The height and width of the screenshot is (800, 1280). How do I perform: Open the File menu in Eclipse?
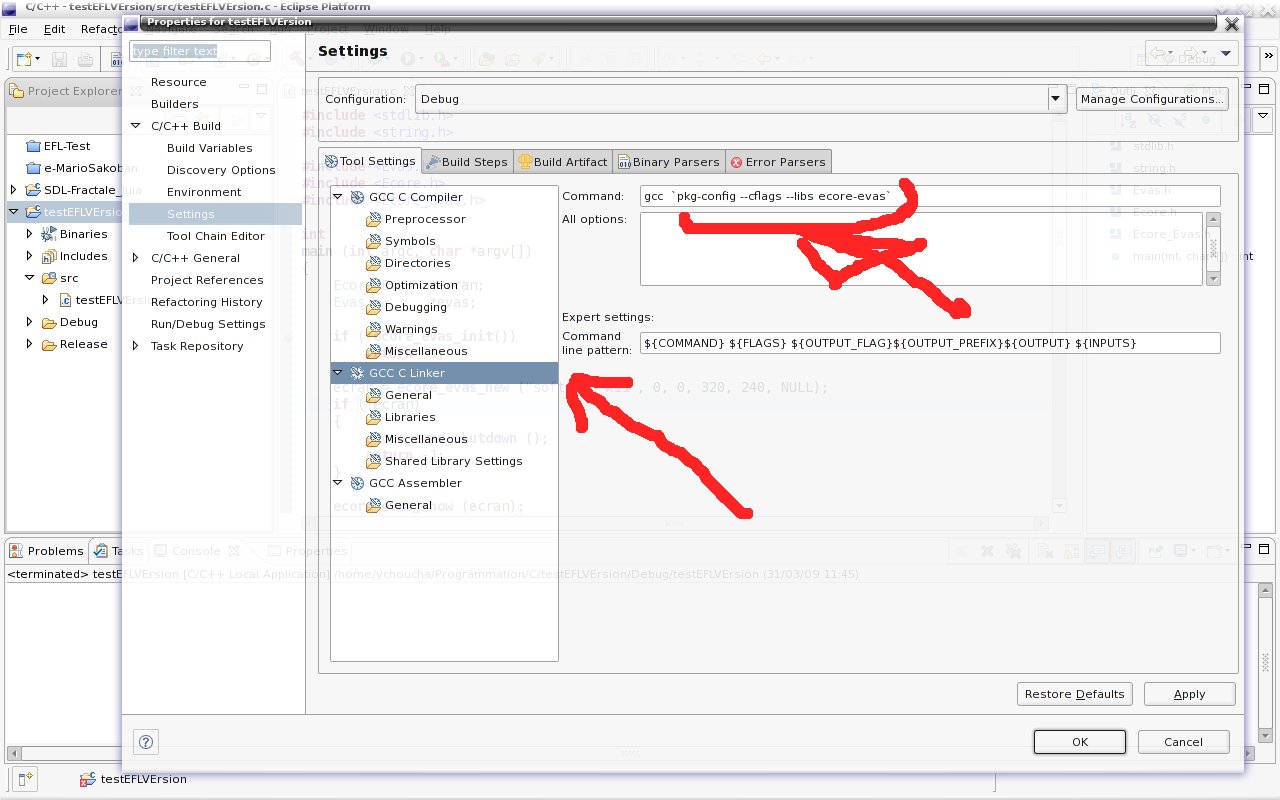click(x=18, y=29)
